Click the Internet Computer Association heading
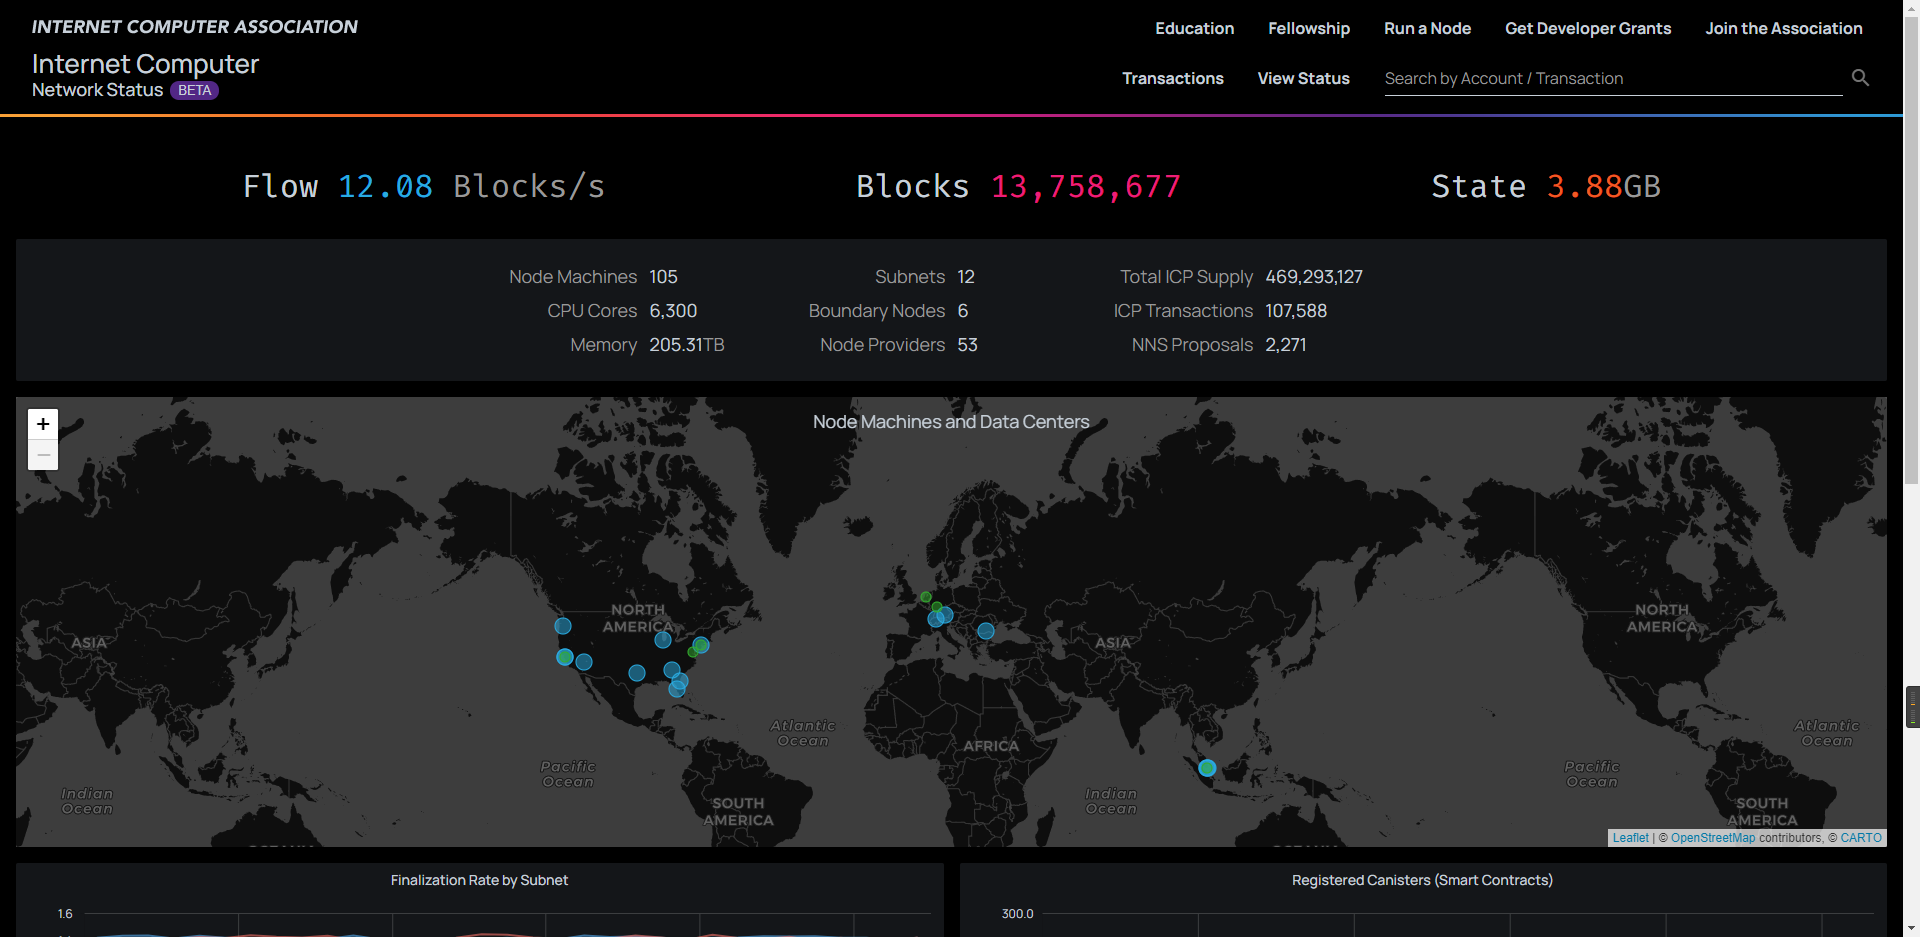1920x937 pixels. click(x=195, y=27)
